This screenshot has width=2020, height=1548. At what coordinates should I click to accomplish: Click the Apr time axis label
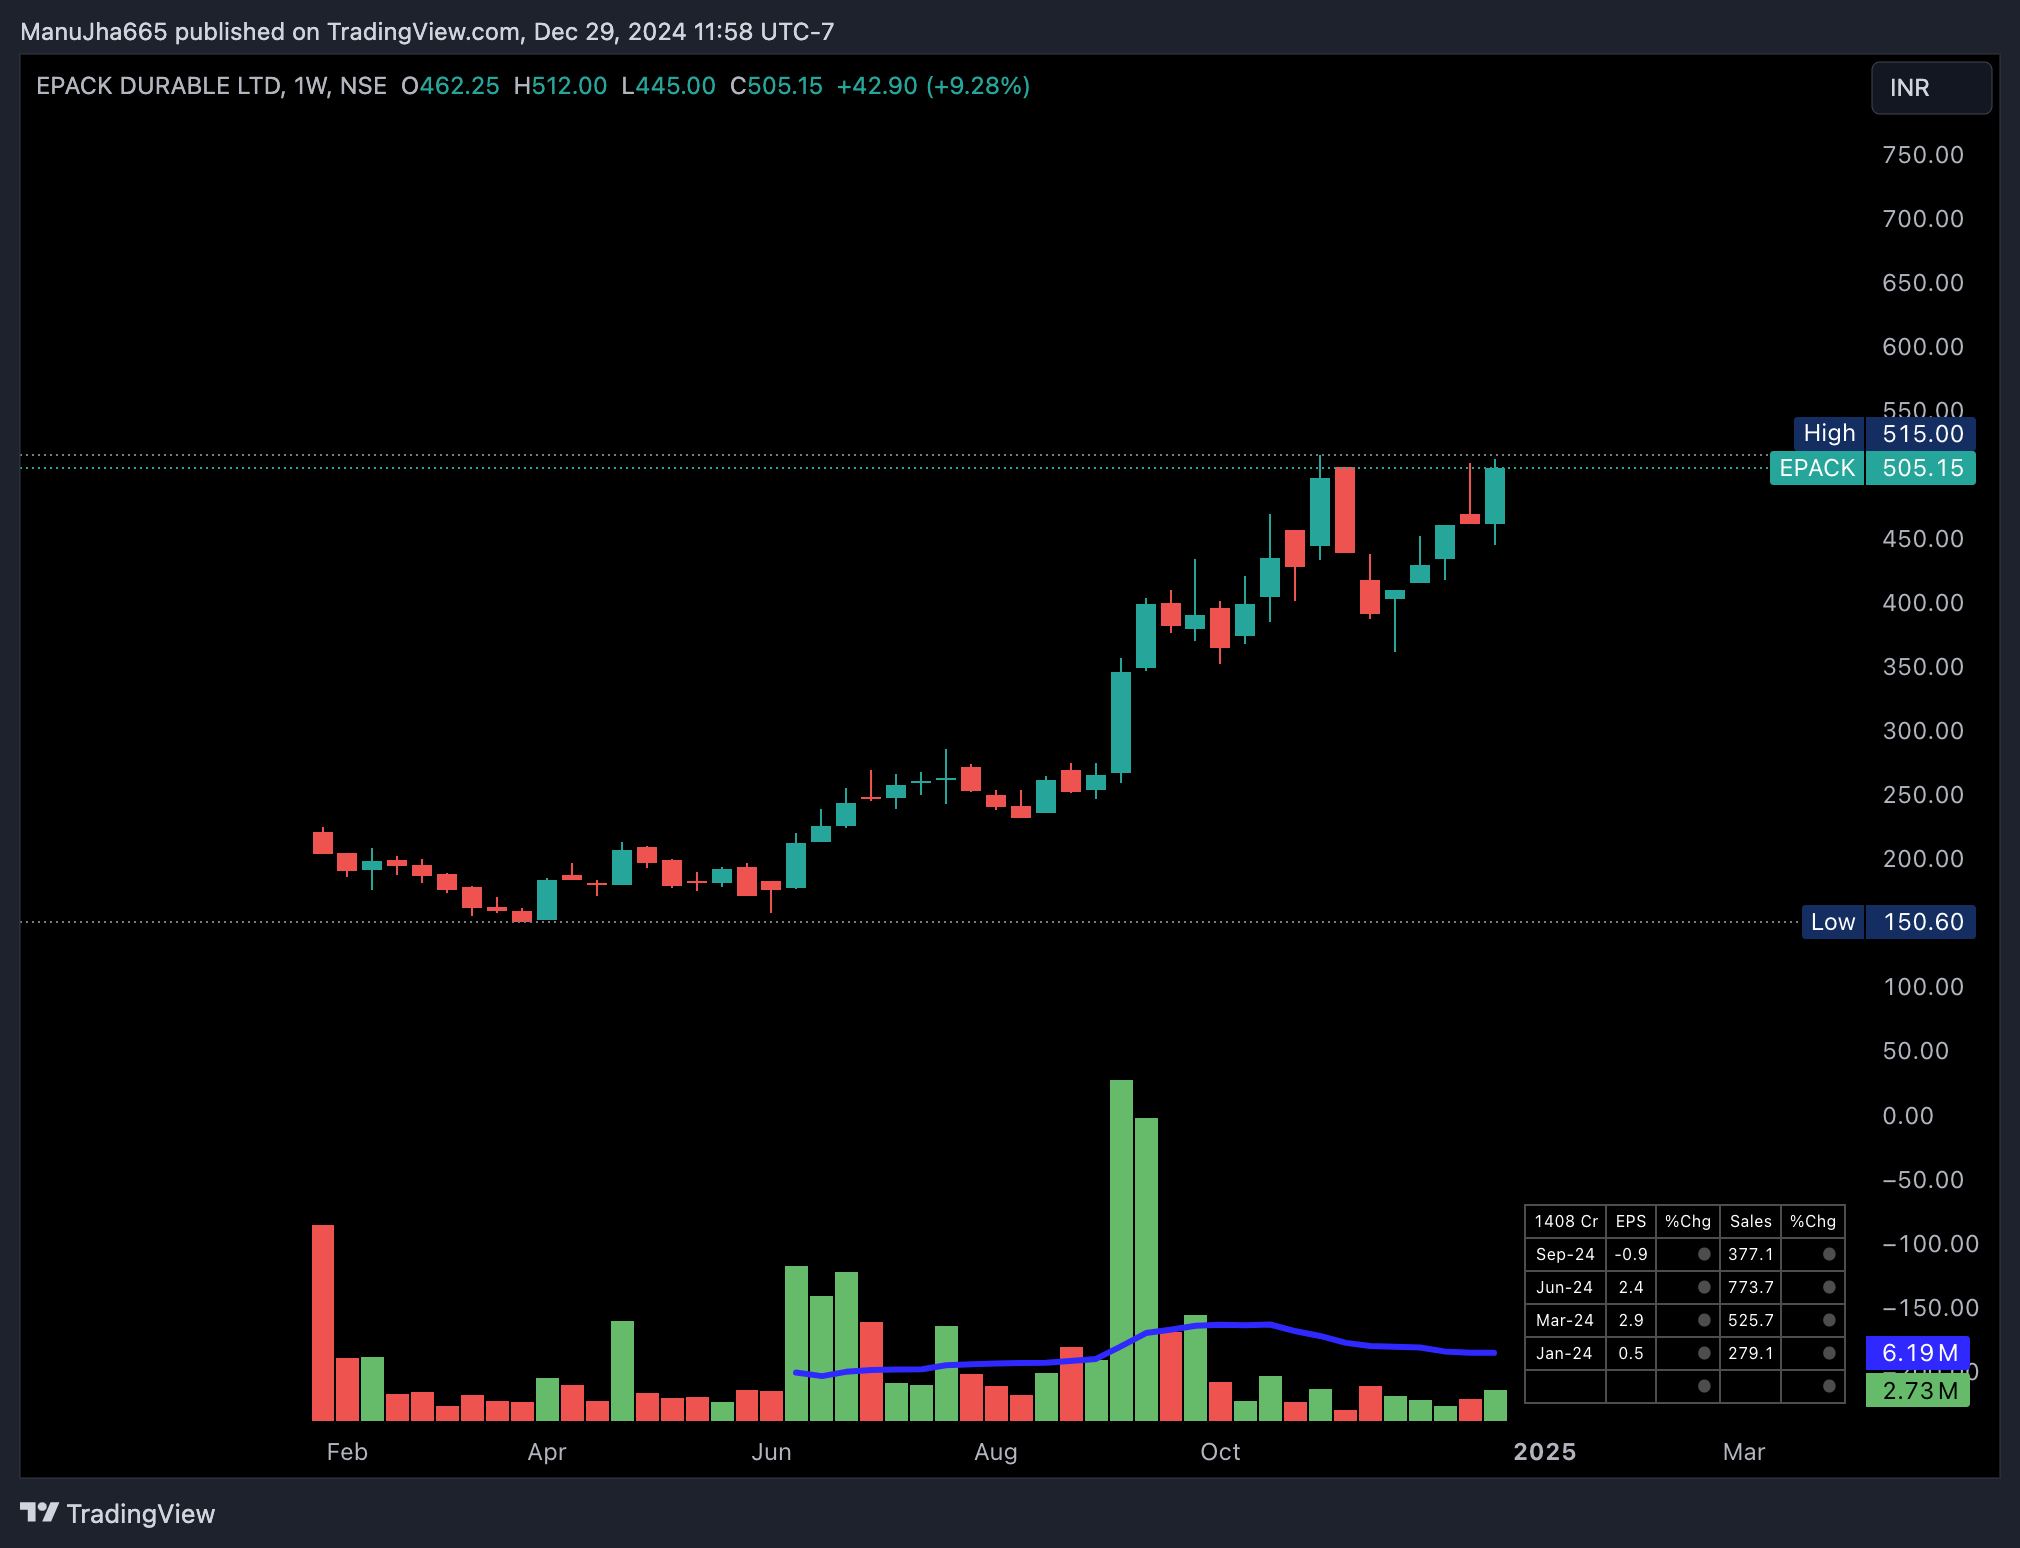(x=547, y=1452)
